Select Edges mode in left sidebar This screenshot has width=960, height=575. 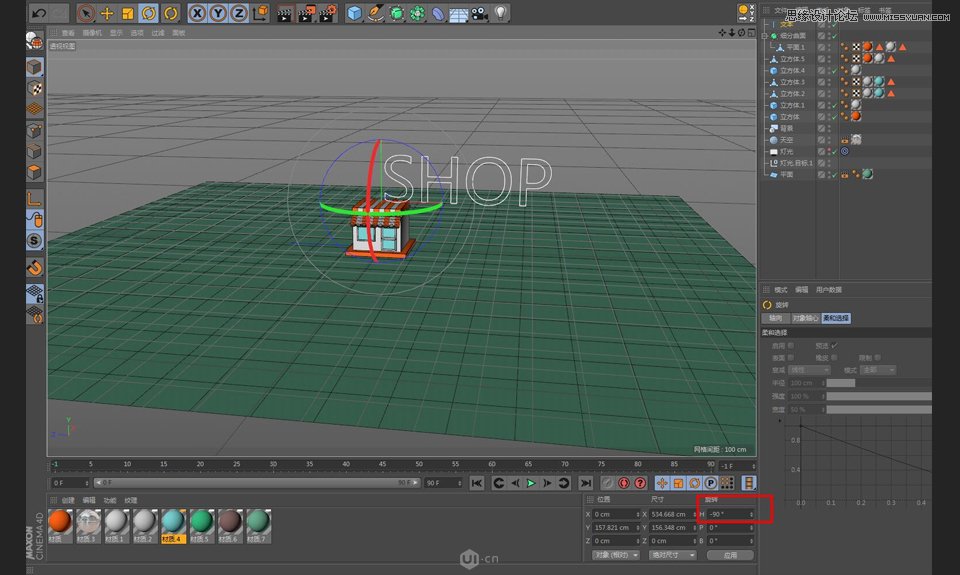click(35, 151)
